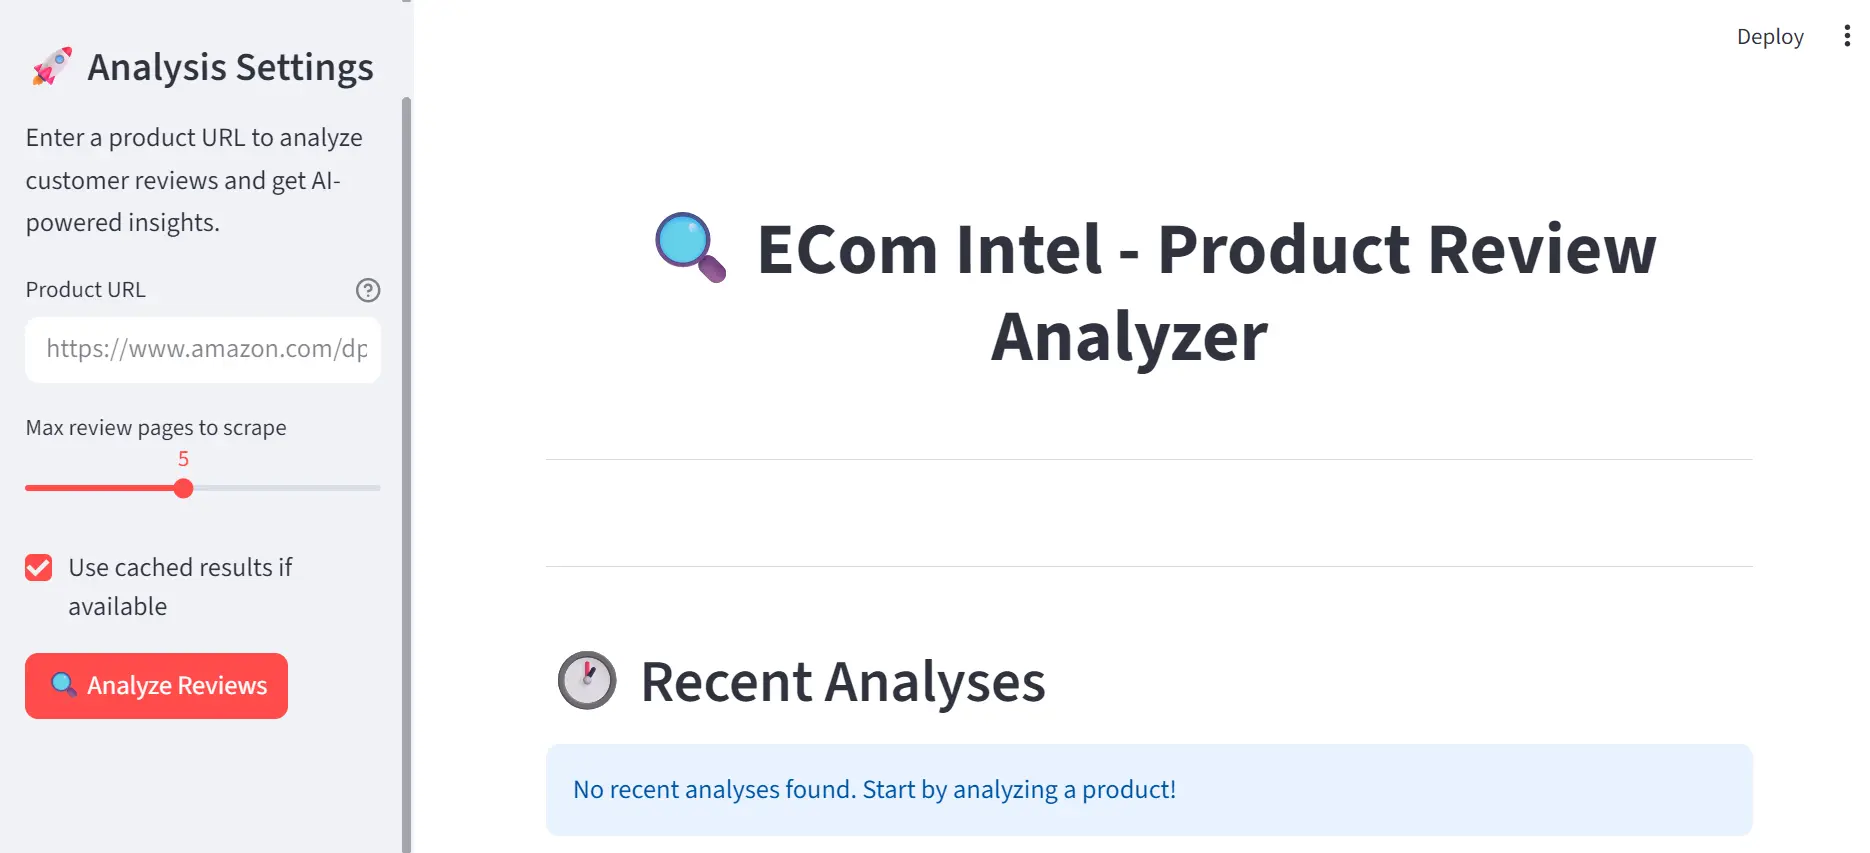Screen dimensions: 1870x853
Task: Click the Product URL input field
Action: click(202, 350)
